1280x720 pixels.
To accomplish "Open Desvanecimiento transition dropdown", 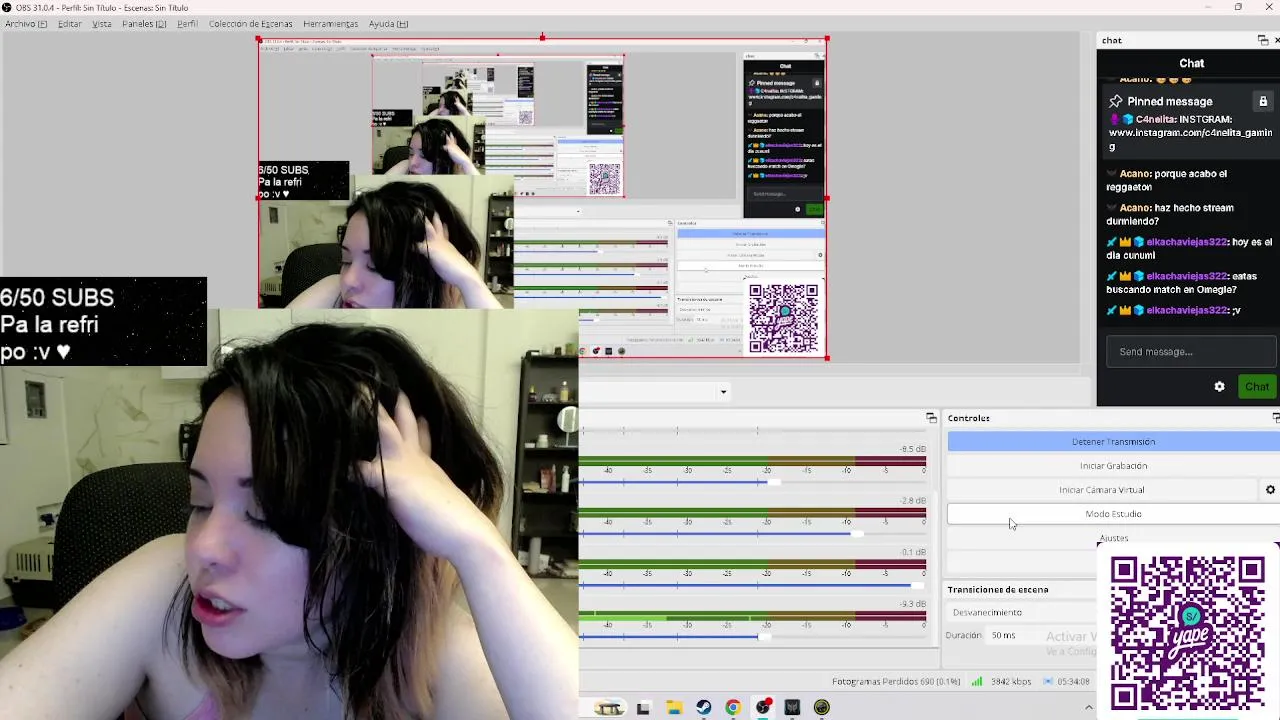I will coord(1020,612).
